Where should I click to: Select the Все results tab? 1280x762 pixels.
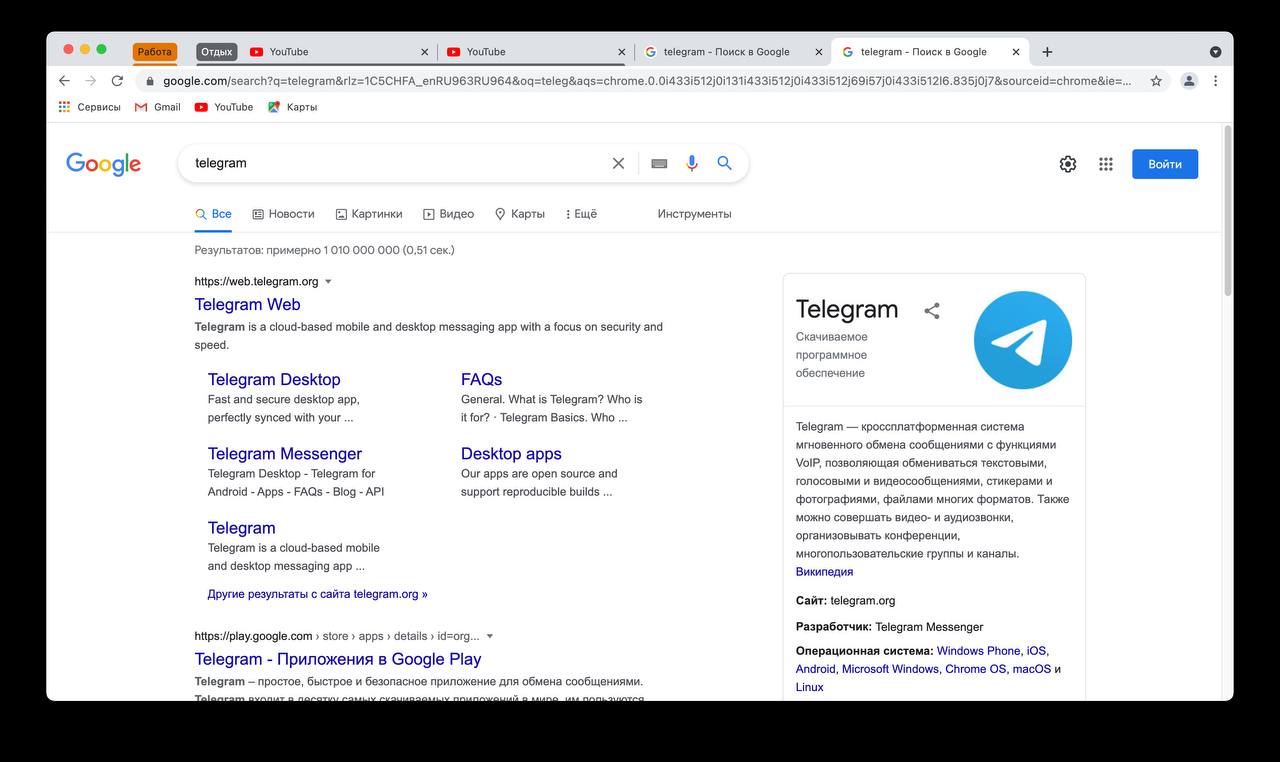pos(213,214)
